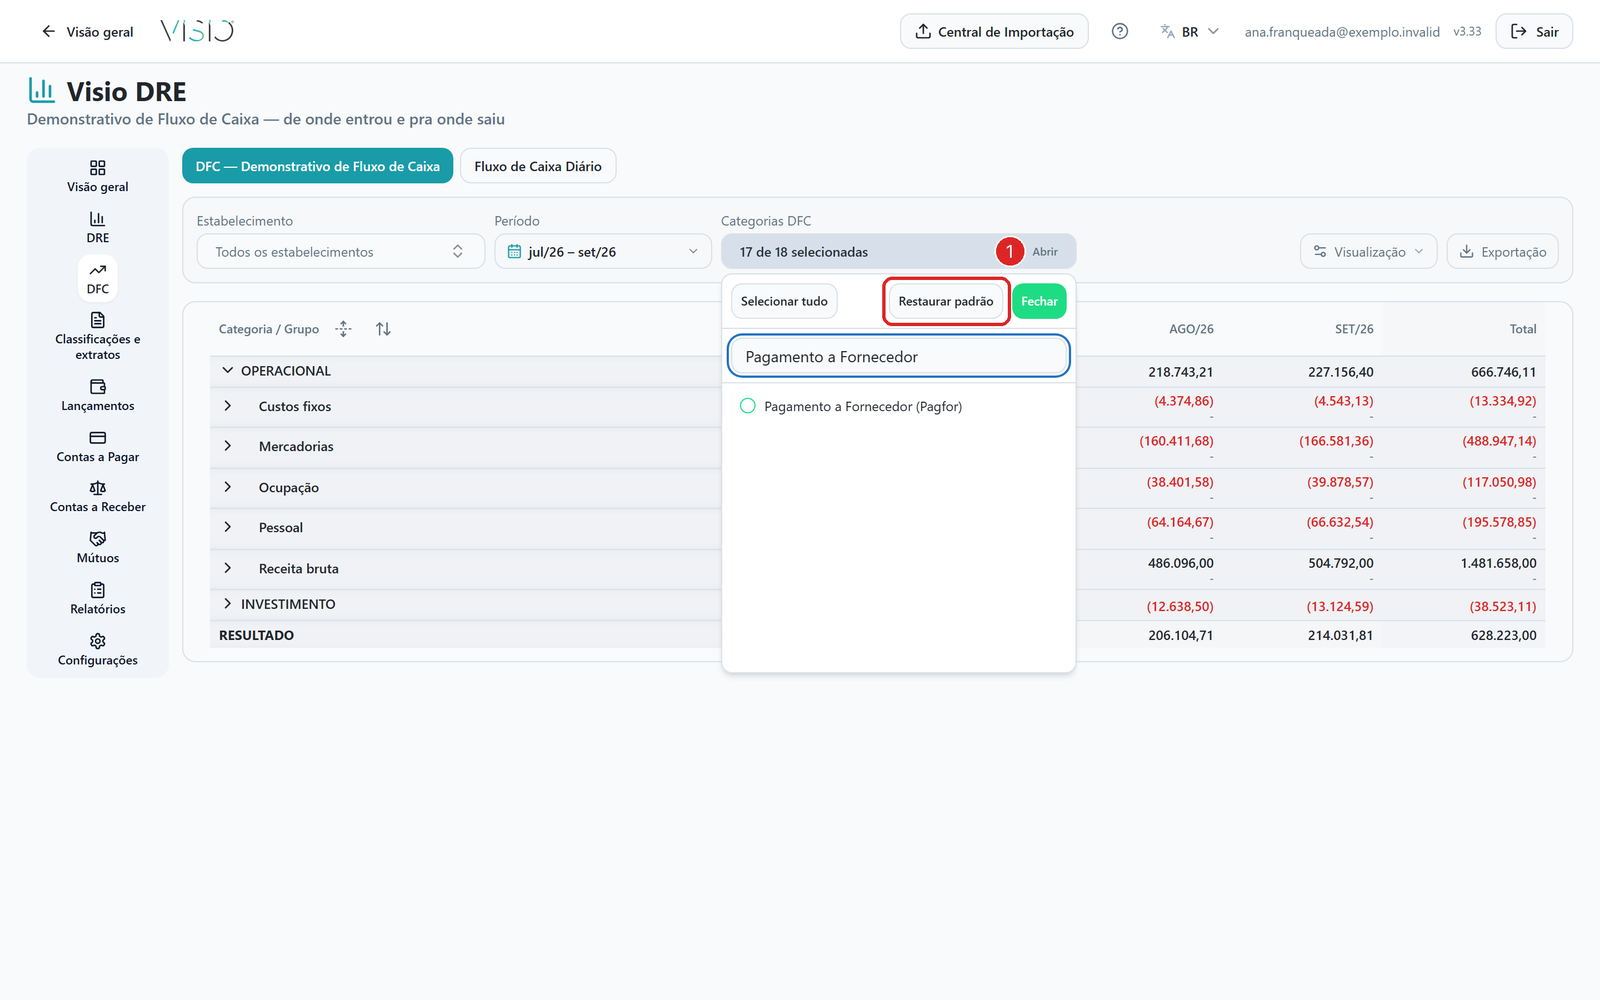Viewport: 1600px width, 1000px height.
Task: Open the Período jul/26 – set/26 dropdown
Action: tap(603, 251)
